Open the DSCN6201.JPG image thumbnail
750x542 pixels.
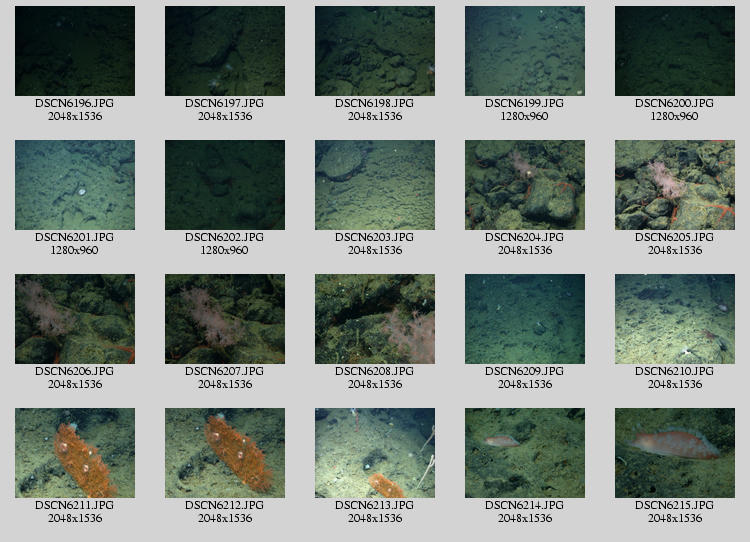point(75,185)
